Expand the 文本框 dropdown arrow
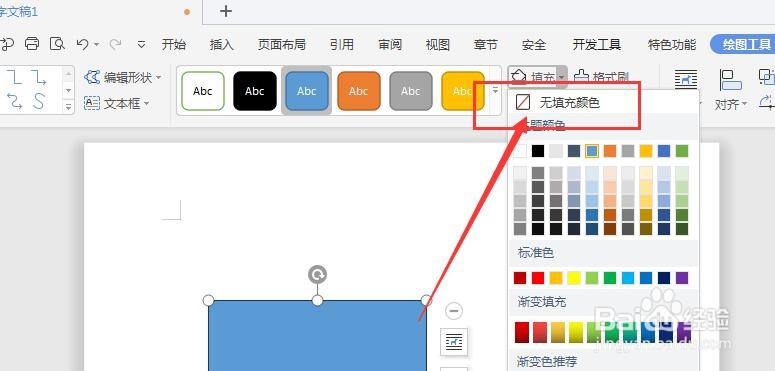 146,103
